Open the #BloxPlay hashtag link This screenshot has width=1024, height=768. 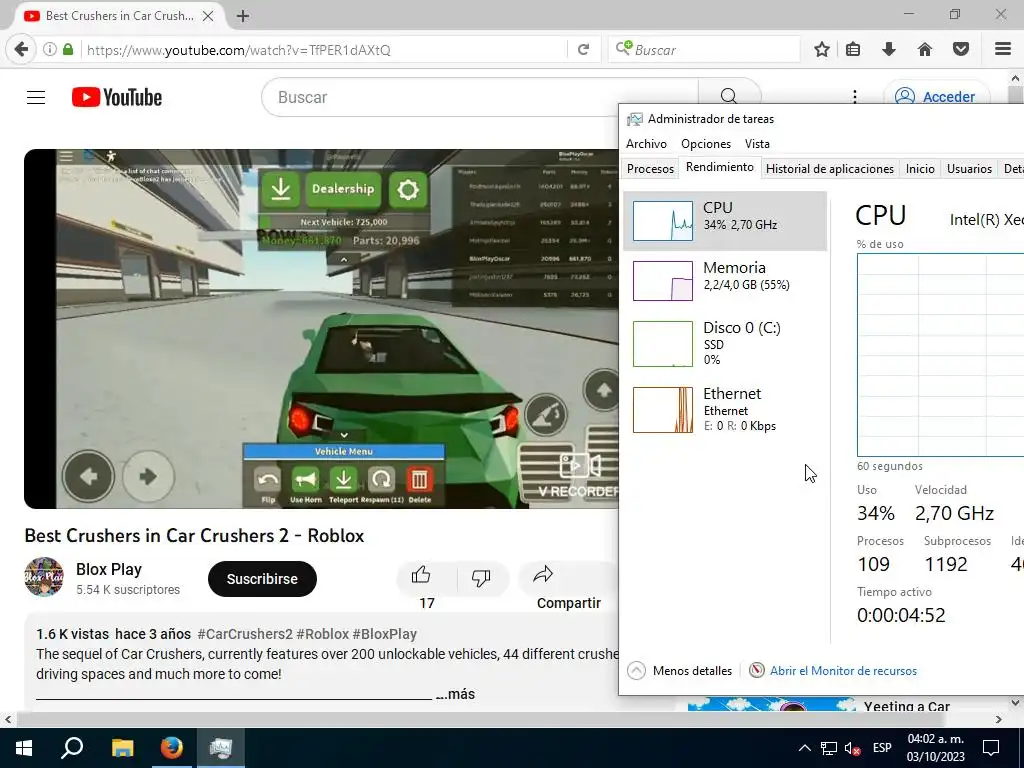click(x=385, y=634)
